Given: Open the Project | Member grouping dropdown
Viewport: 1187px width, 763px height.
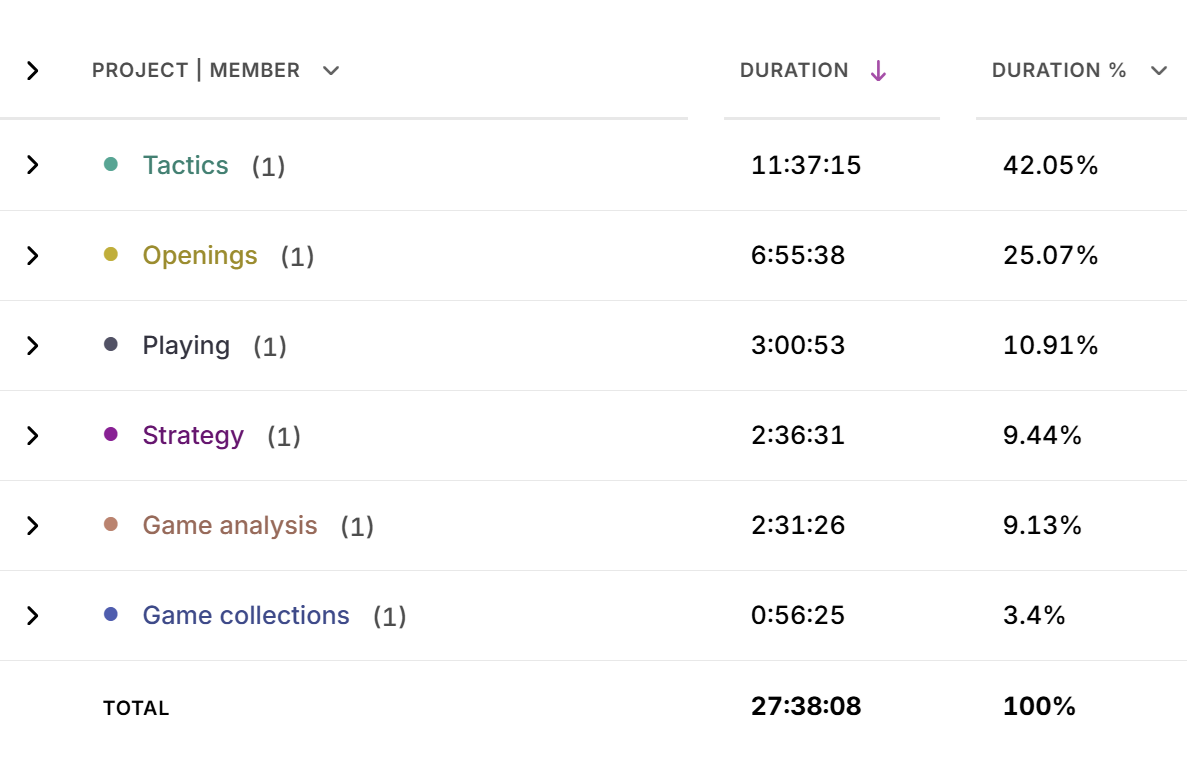Looking at the screenshot, I should click(x=331, y=70).
